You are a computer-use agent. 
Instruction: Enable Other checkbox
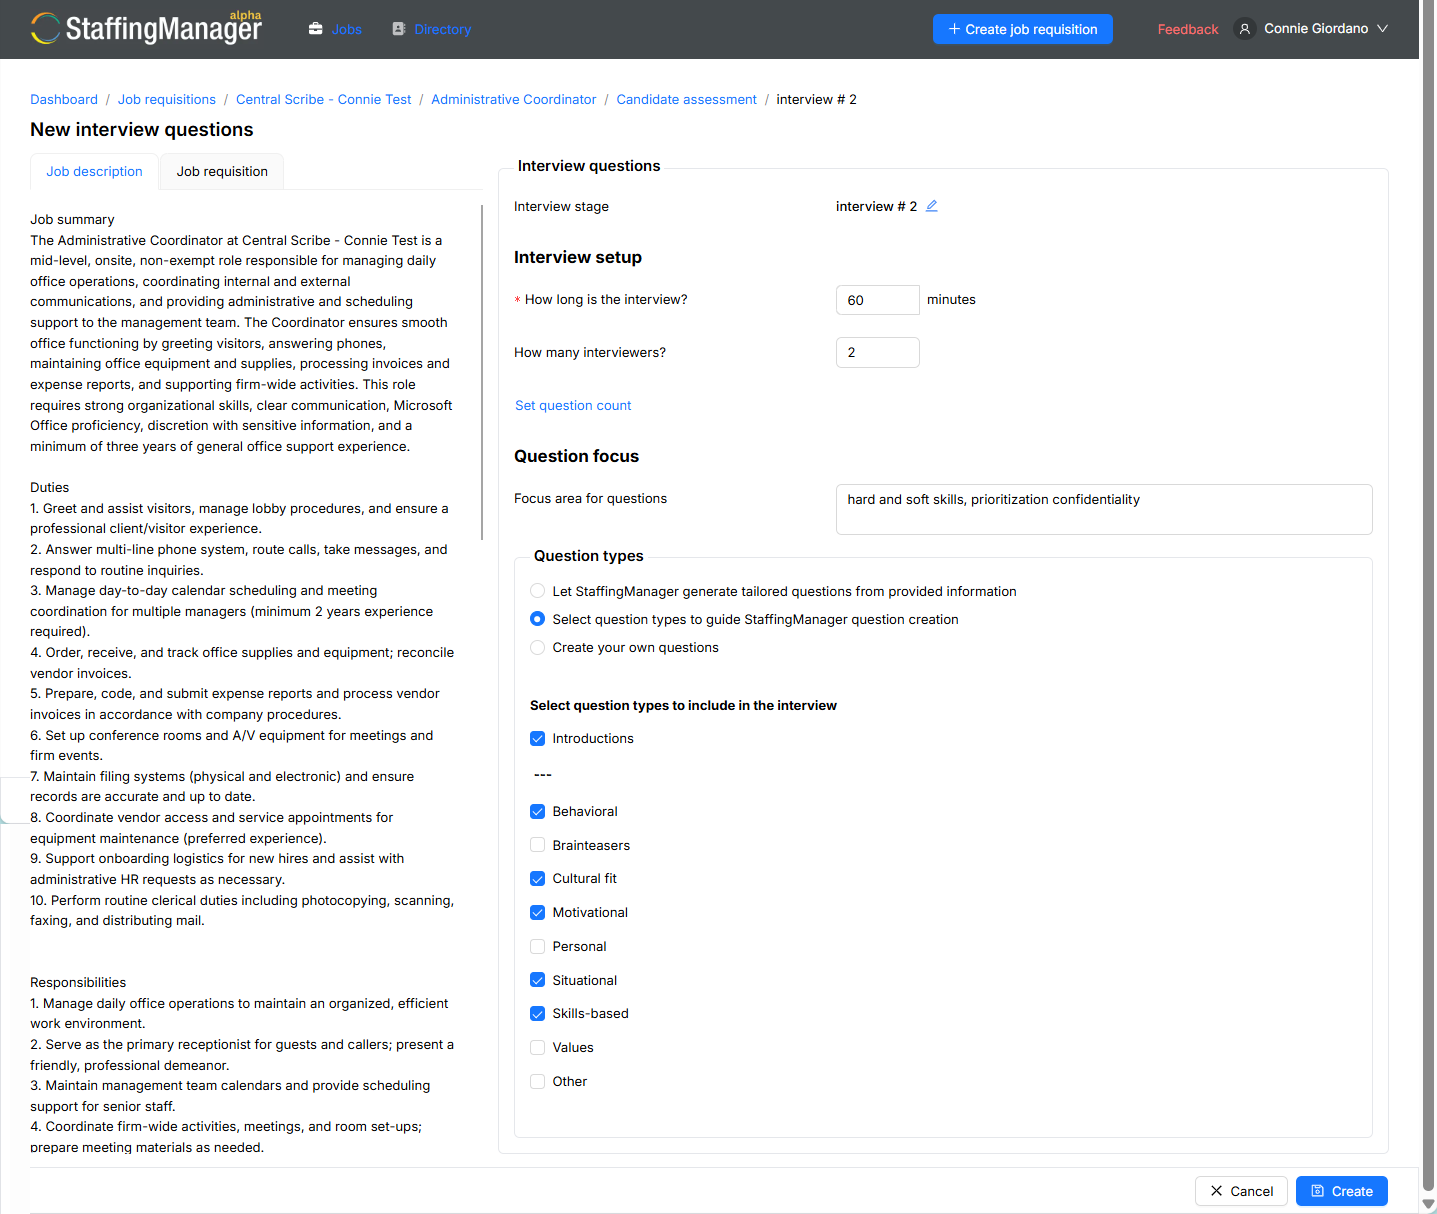click(538, 1081)
